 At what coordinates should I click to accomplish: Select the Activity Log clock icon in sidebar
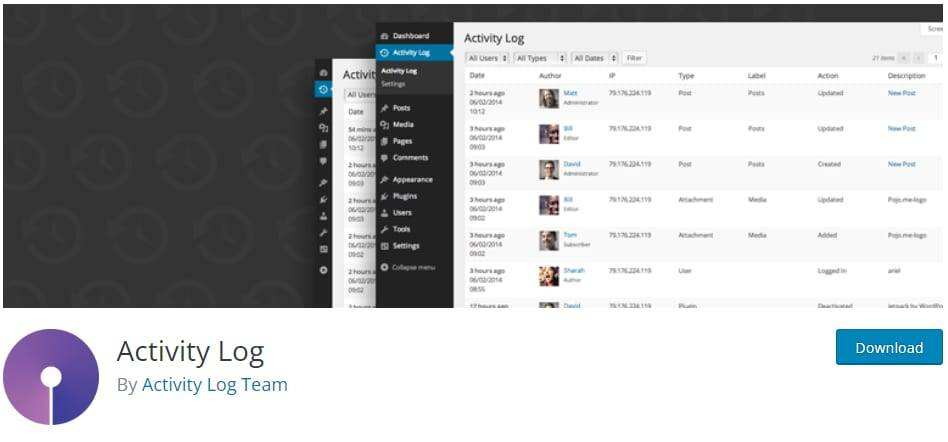(x=384, y=53)
